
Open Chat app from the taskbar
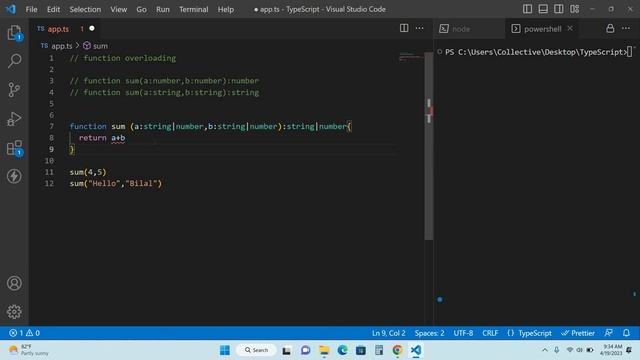pyautogui.click(x=305, y=350)
